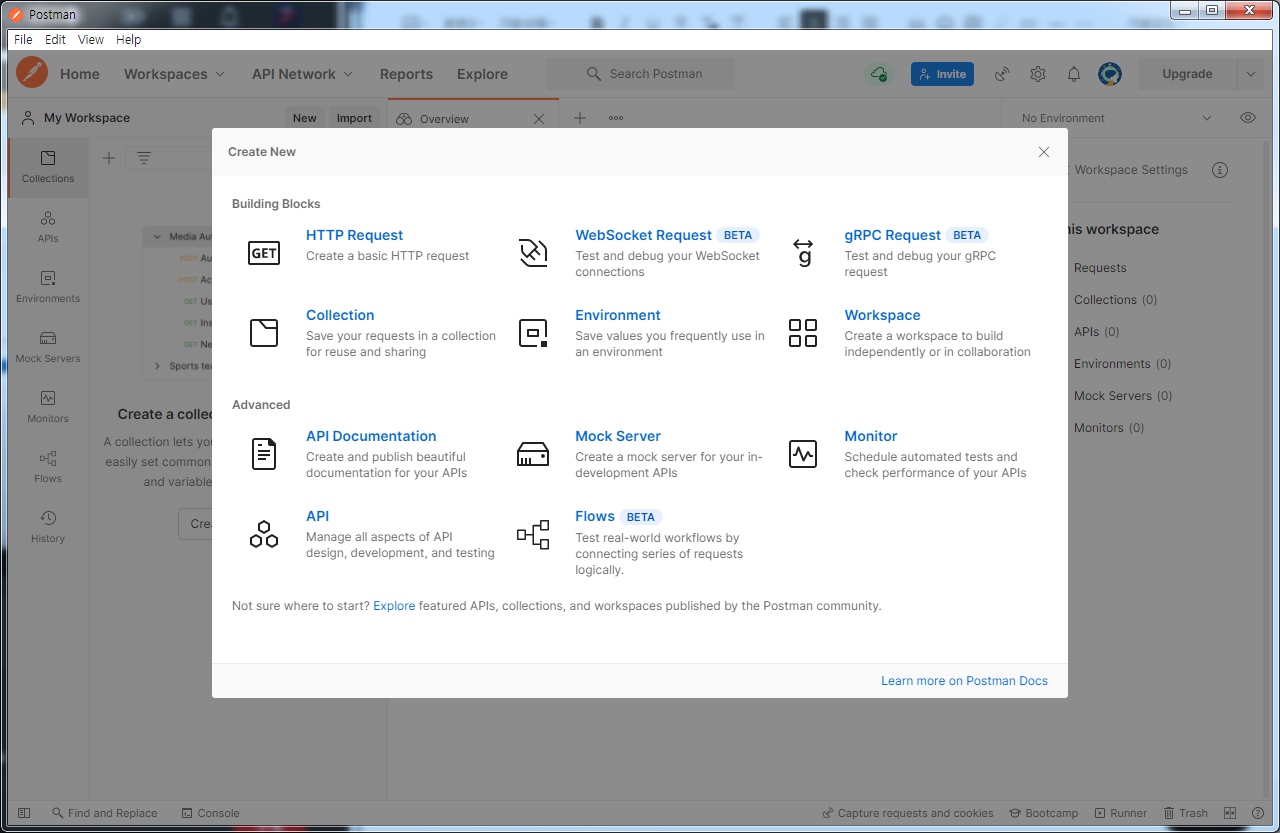Select the WebSocket Request icon
This screenshot has height=833, width=1280.
pos(533,253)
